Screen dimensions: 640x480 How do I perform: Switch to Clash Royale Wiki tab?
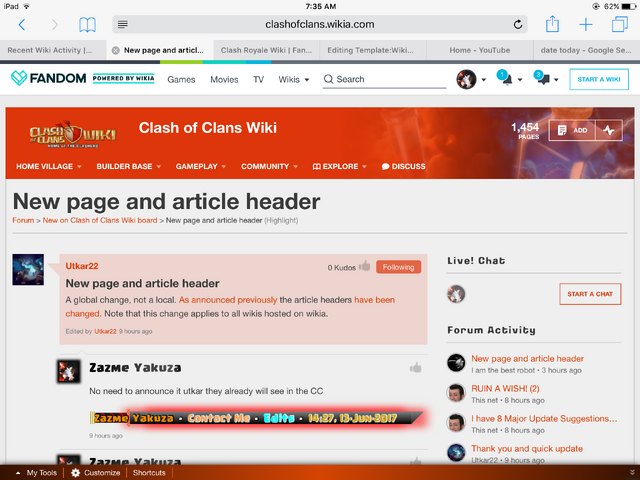point(266,50)
